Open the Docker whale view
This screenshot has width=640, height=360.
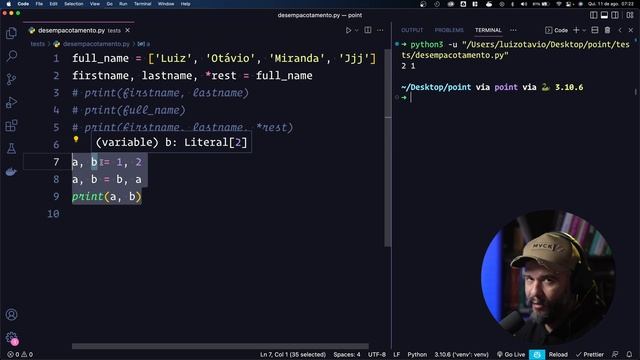11,171
